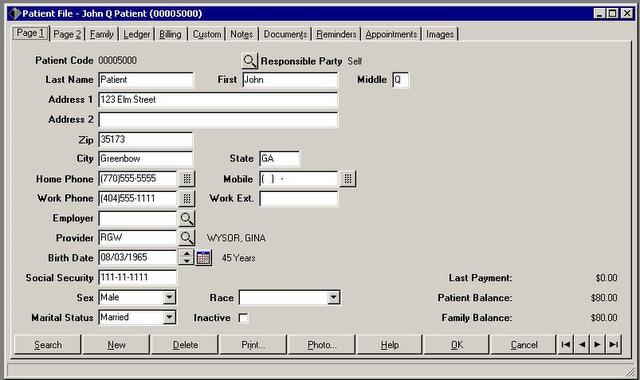The image size is (640, 380).
Task: Click the Work Phone field
Action: tap(138, 198)
